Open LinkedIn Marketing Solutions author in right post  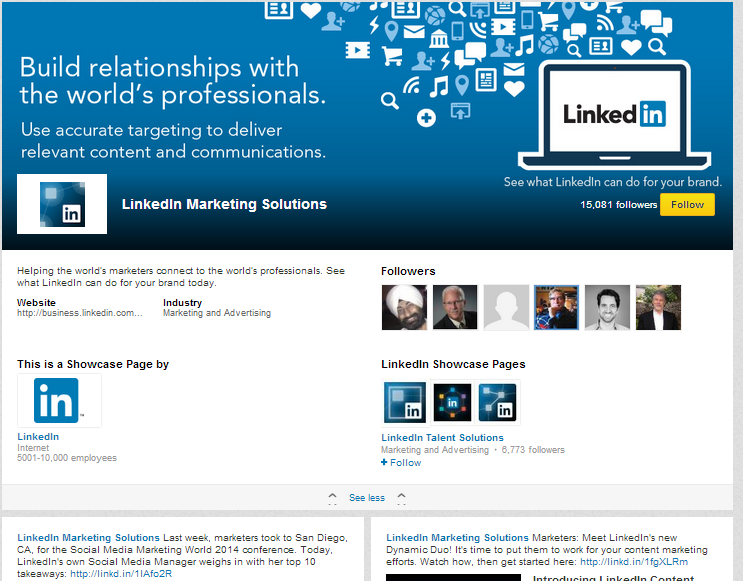457,537
